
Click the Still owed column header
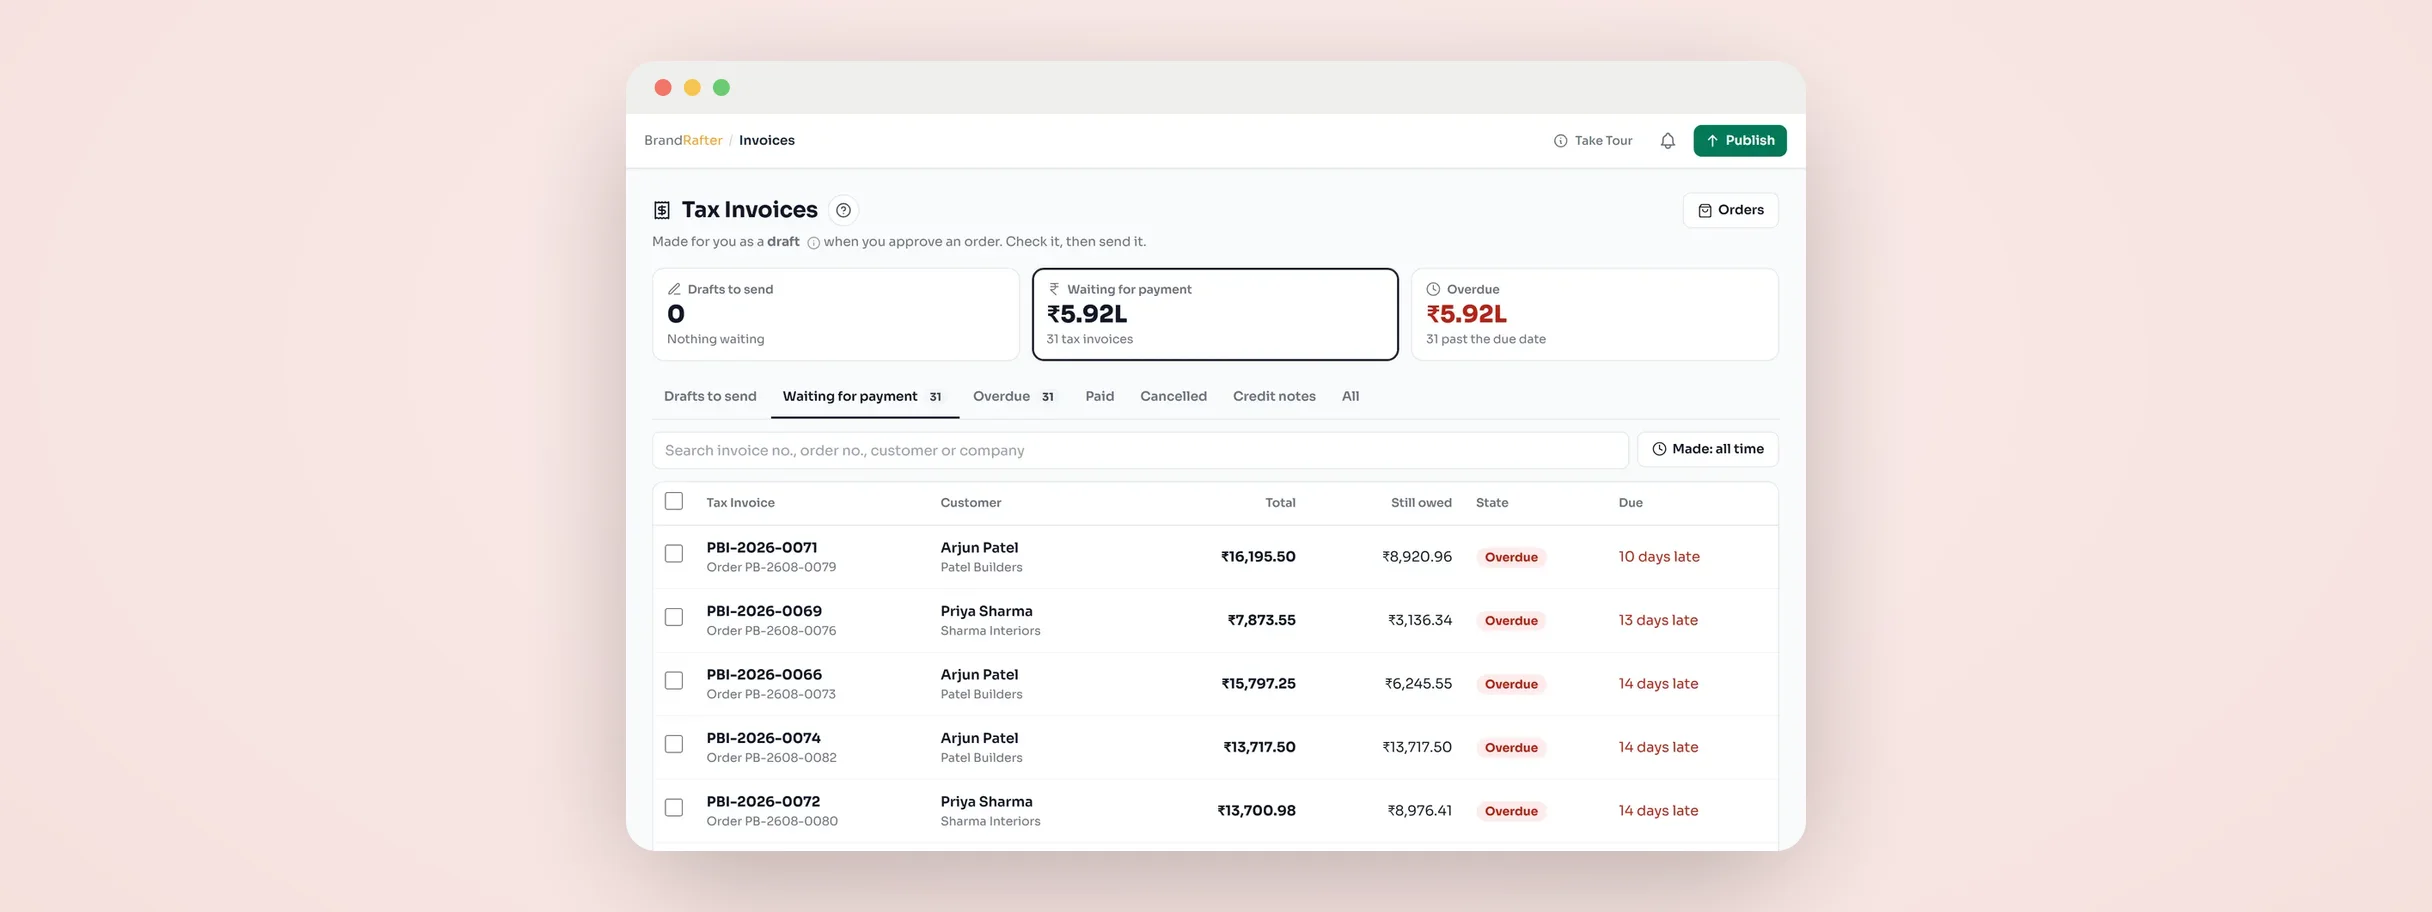click(1421, 503)
